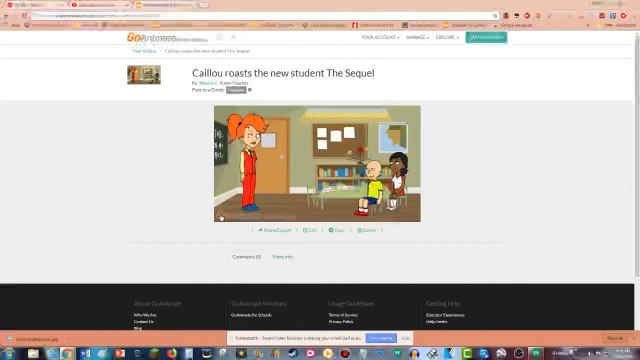Screen dimensions: 640x360
Task: Switch to the More Info tab
Action: pyautogui.click(x=282, y=257)
